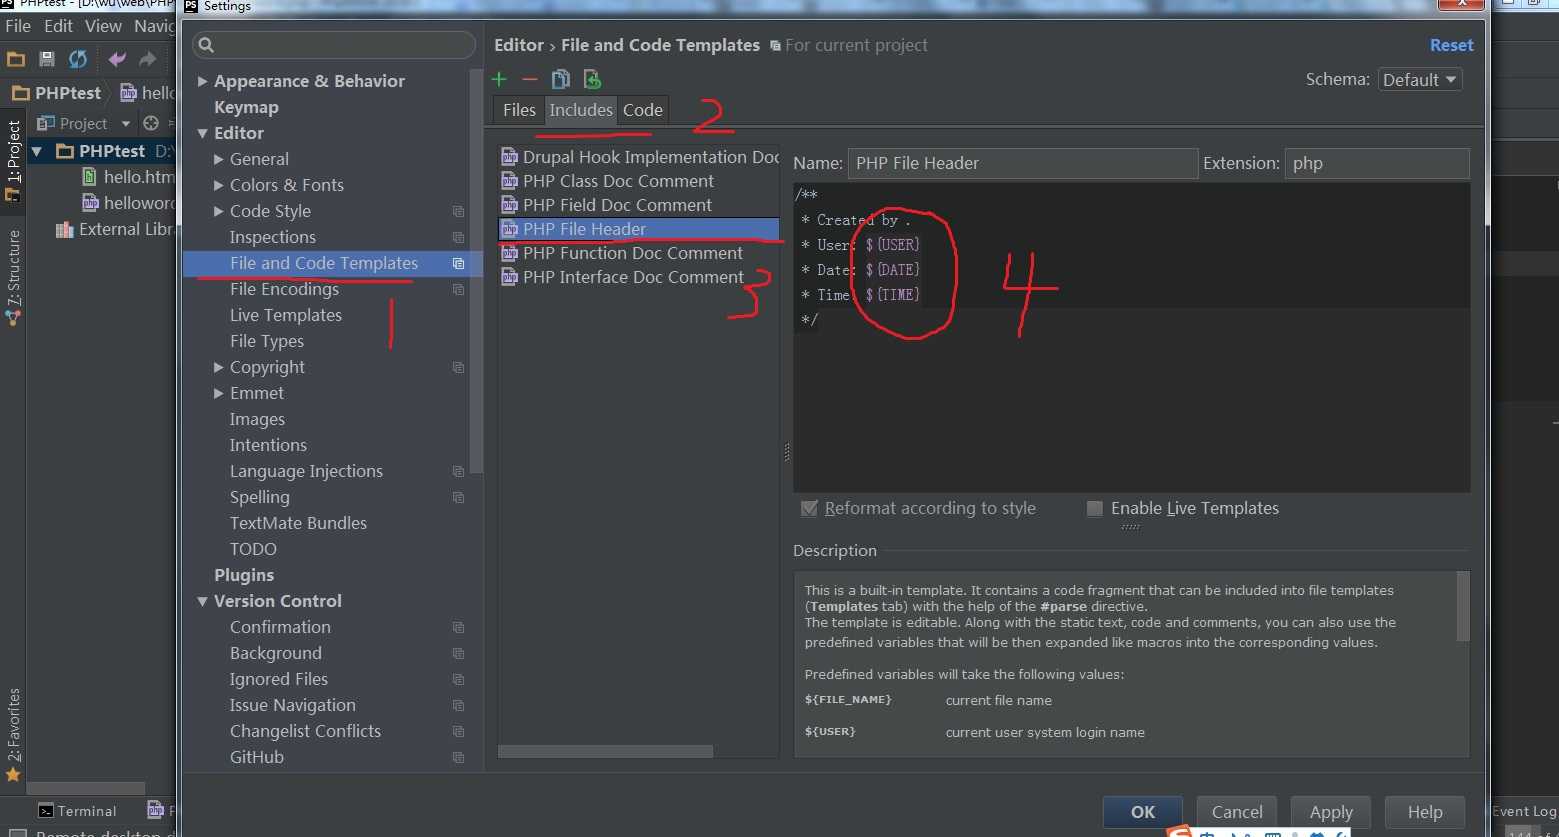Image resolution: width=1559 pixels, height=837 pixels.
Task: Open the View menu in main window
Action: pos(103,26)
